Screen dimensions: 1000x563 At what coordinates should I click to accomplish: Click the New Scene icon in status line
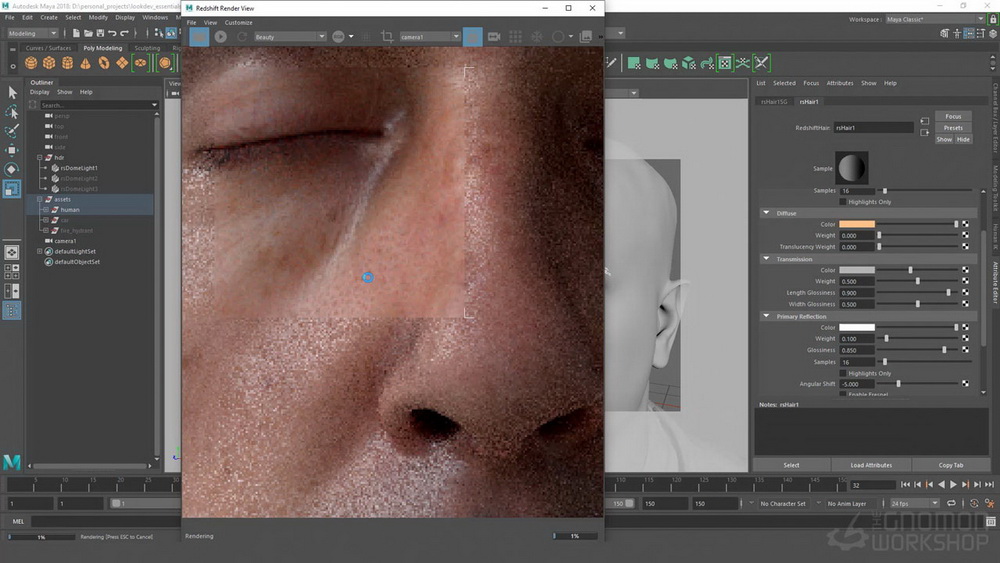(x=77, y=33)
